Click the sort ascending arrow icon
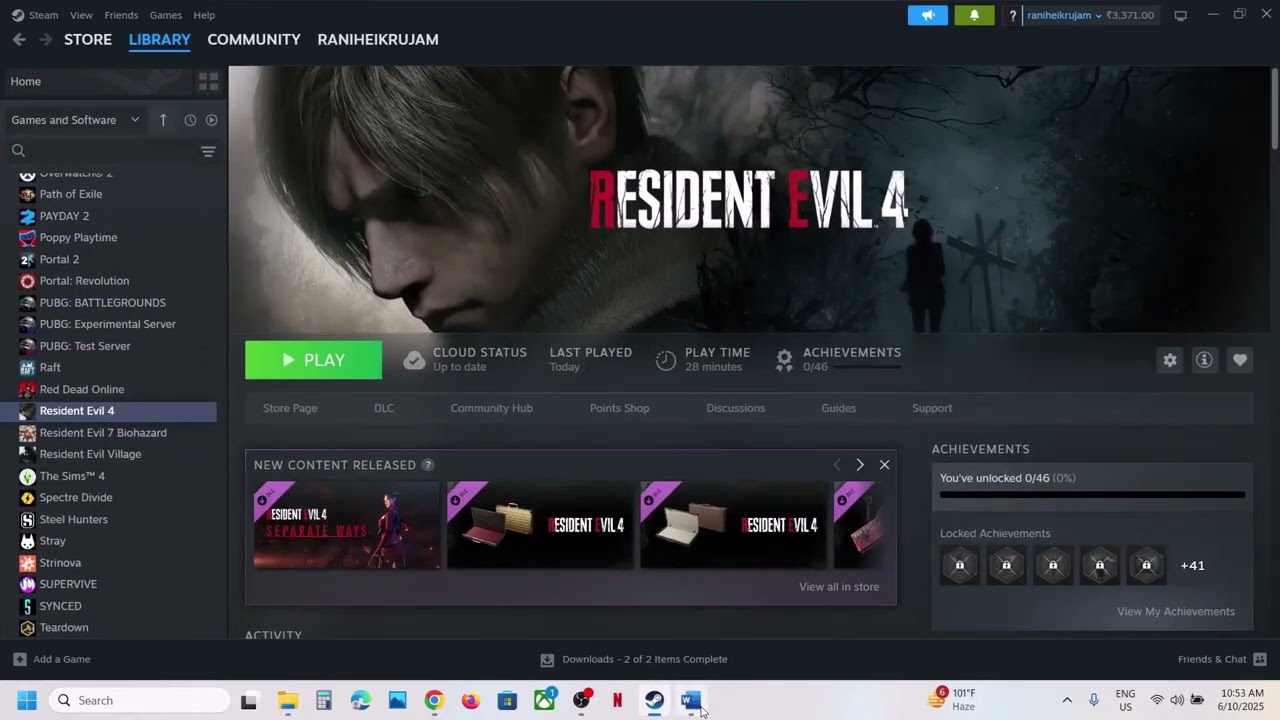Screen dimensions: 1280x720 [x=163, y=120]
